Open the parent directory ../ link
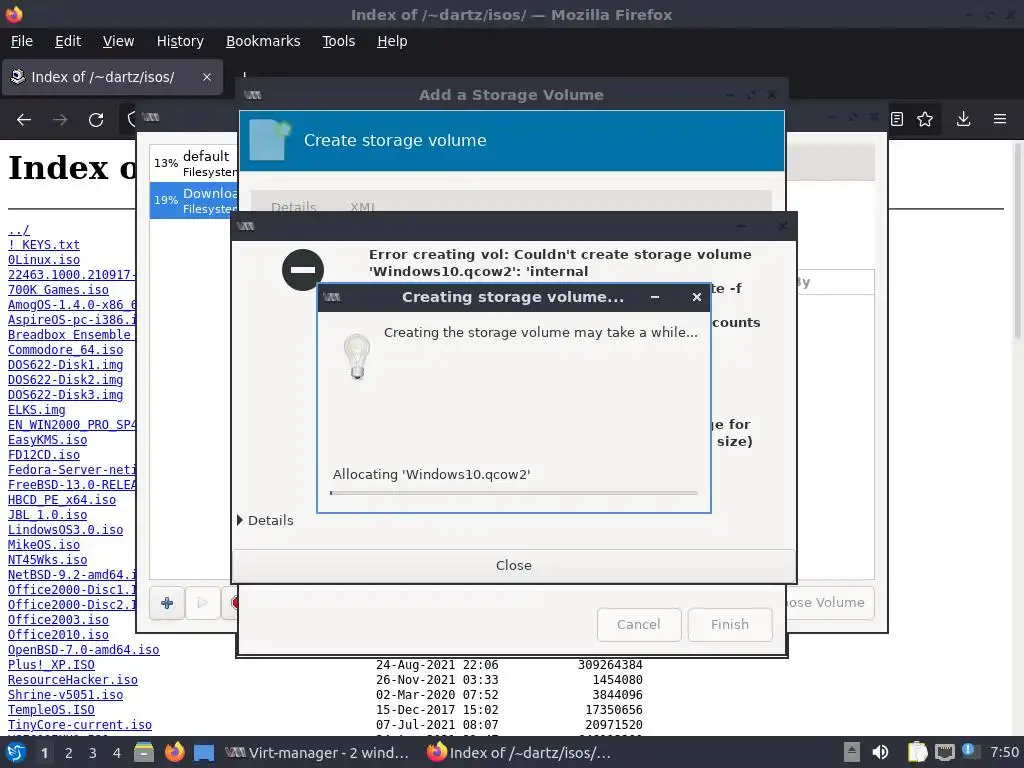 click(x=18, y=230)
